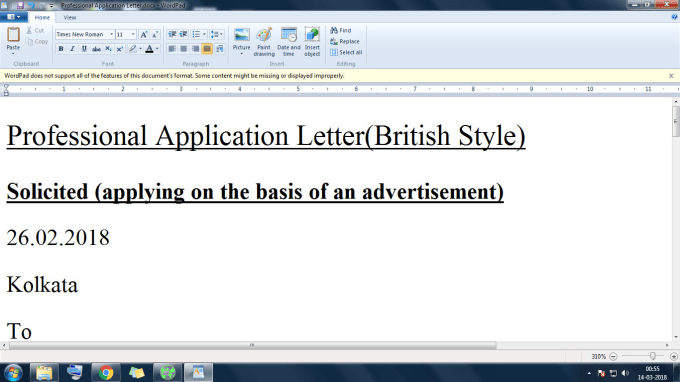Image resolution: width=680 pixels, height=382 pixels.
Task: Align text left
Action: (172, 49)
